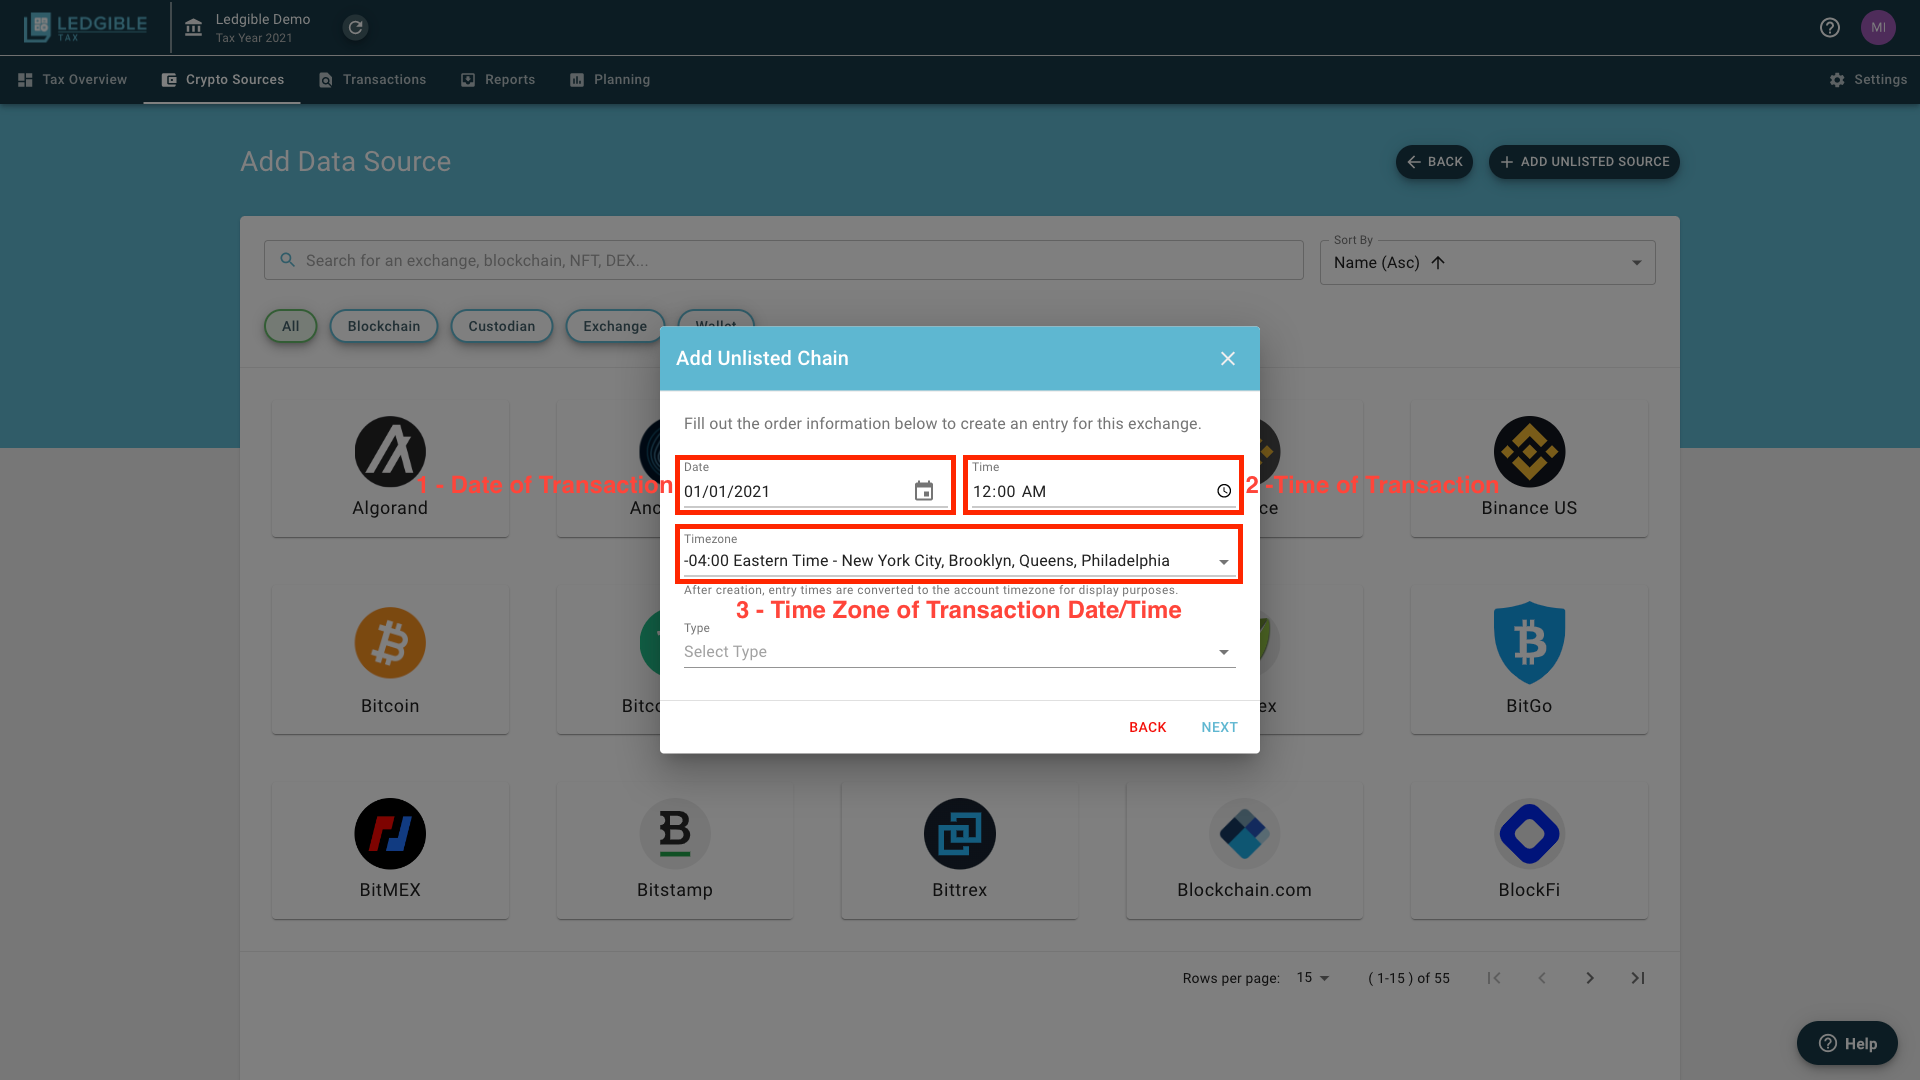Select the Exchange filter chip
Screen dimensions: 1920x1080
click(615, 326)
